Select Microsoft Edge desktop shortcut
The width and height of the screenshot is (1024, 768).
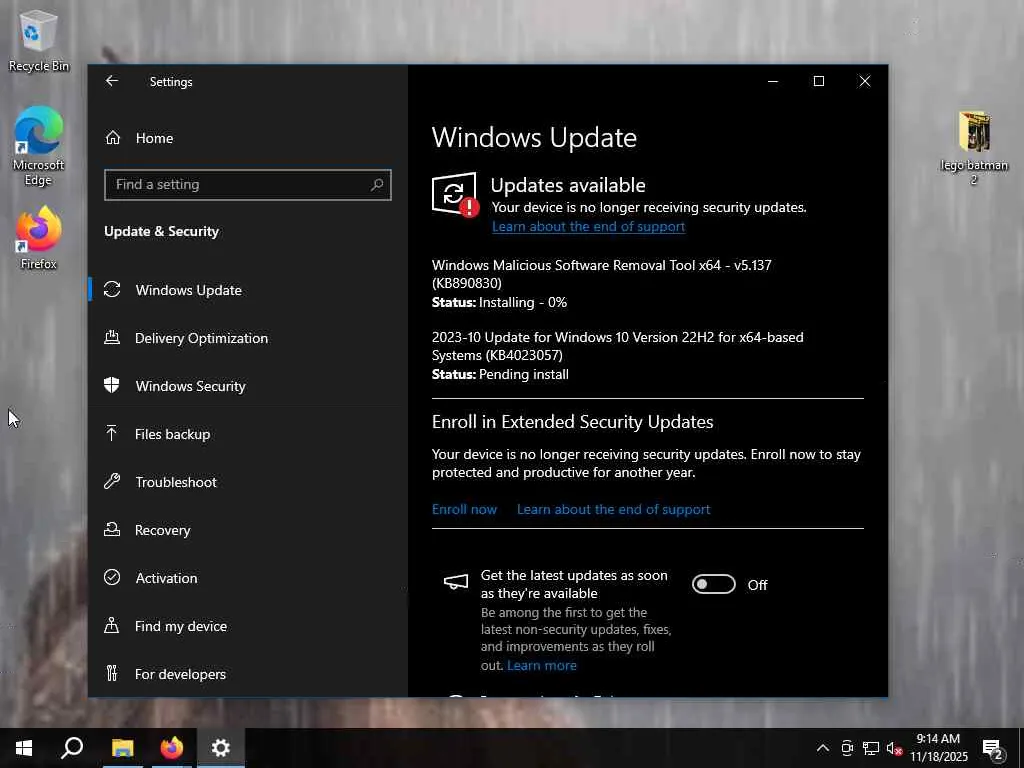click(39, 146)
